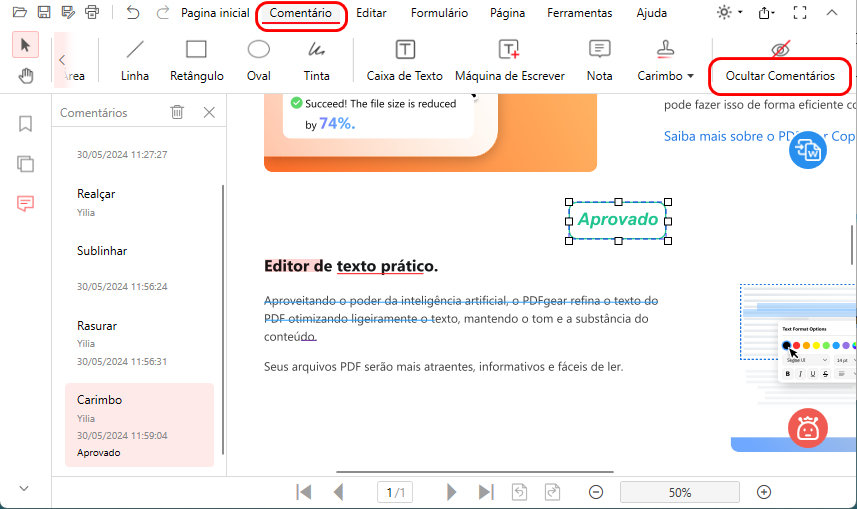
Task: Open the 50% zoom level box
Action: (x=679, y=492)
